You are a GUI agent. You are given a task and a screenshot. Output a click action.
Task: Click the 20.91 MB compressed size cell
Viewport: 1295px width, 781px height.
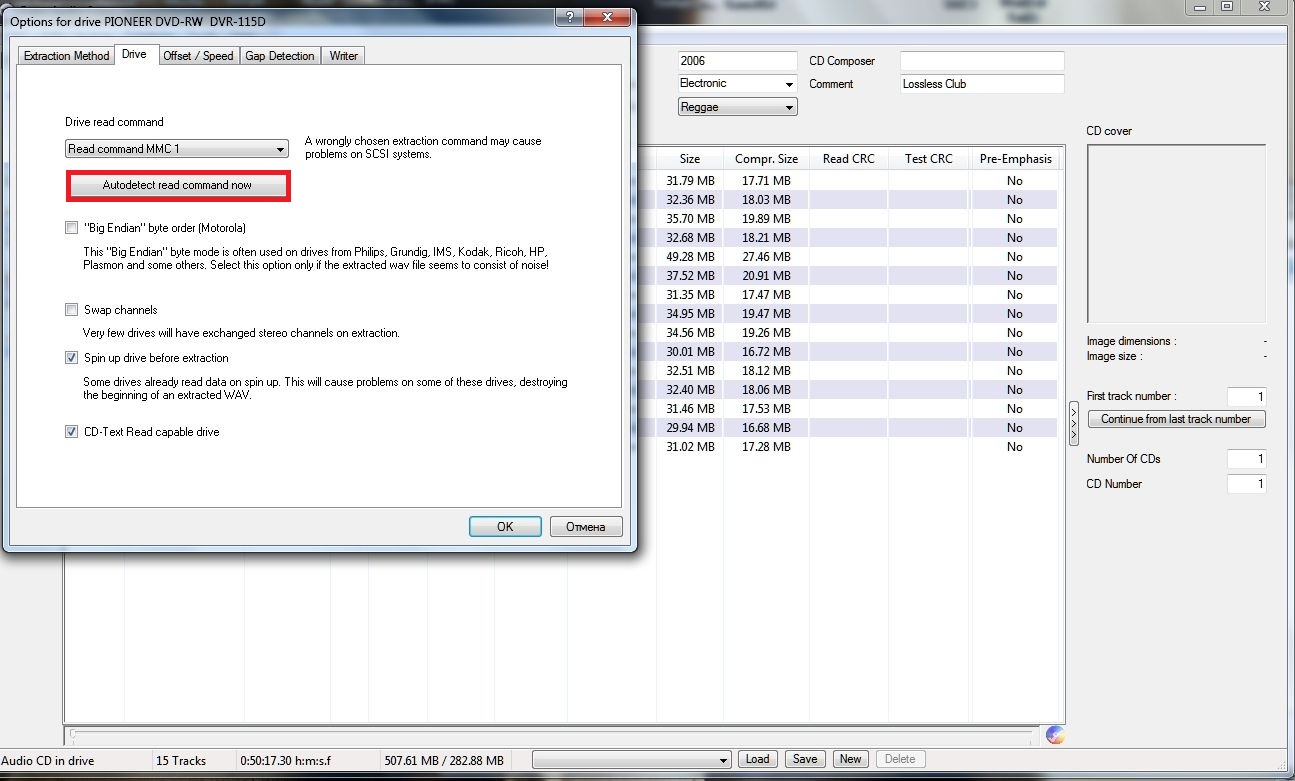click(767, 276)
